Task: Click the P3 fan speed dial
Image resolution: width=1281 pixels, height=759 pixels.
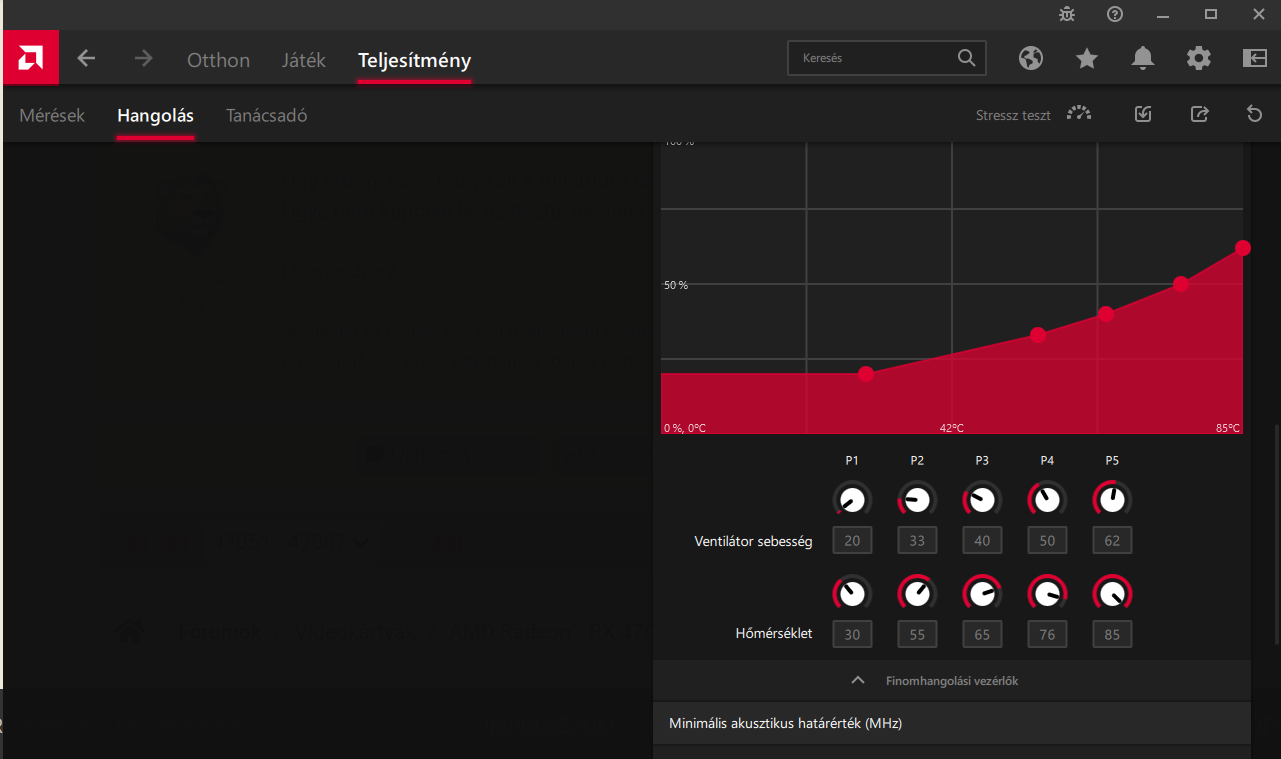Action: pyautogui.click(x=982, y=499)
